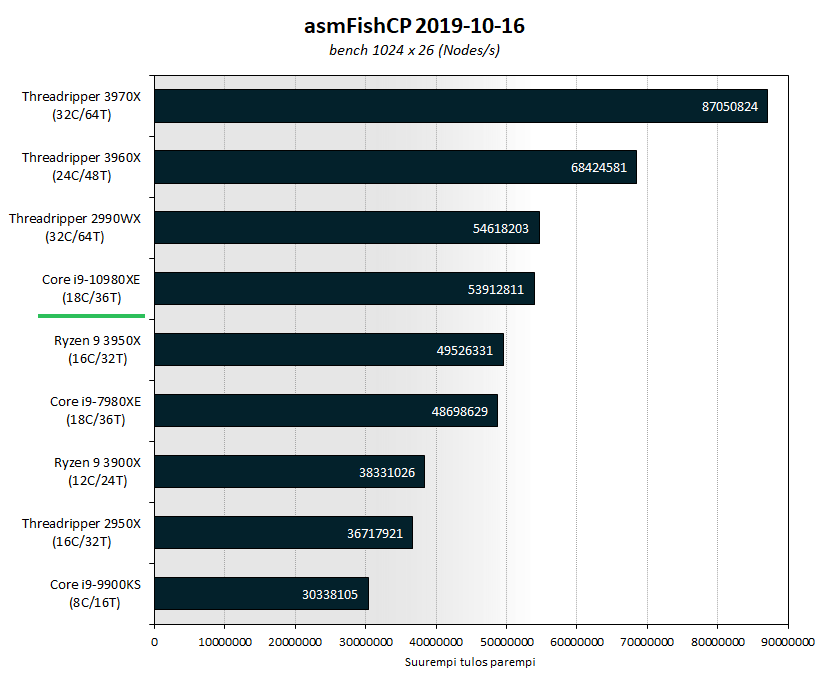Select the score "48698629"
Image resolution: width=830 pixels, height=686 pixels.
click(459, 411)
